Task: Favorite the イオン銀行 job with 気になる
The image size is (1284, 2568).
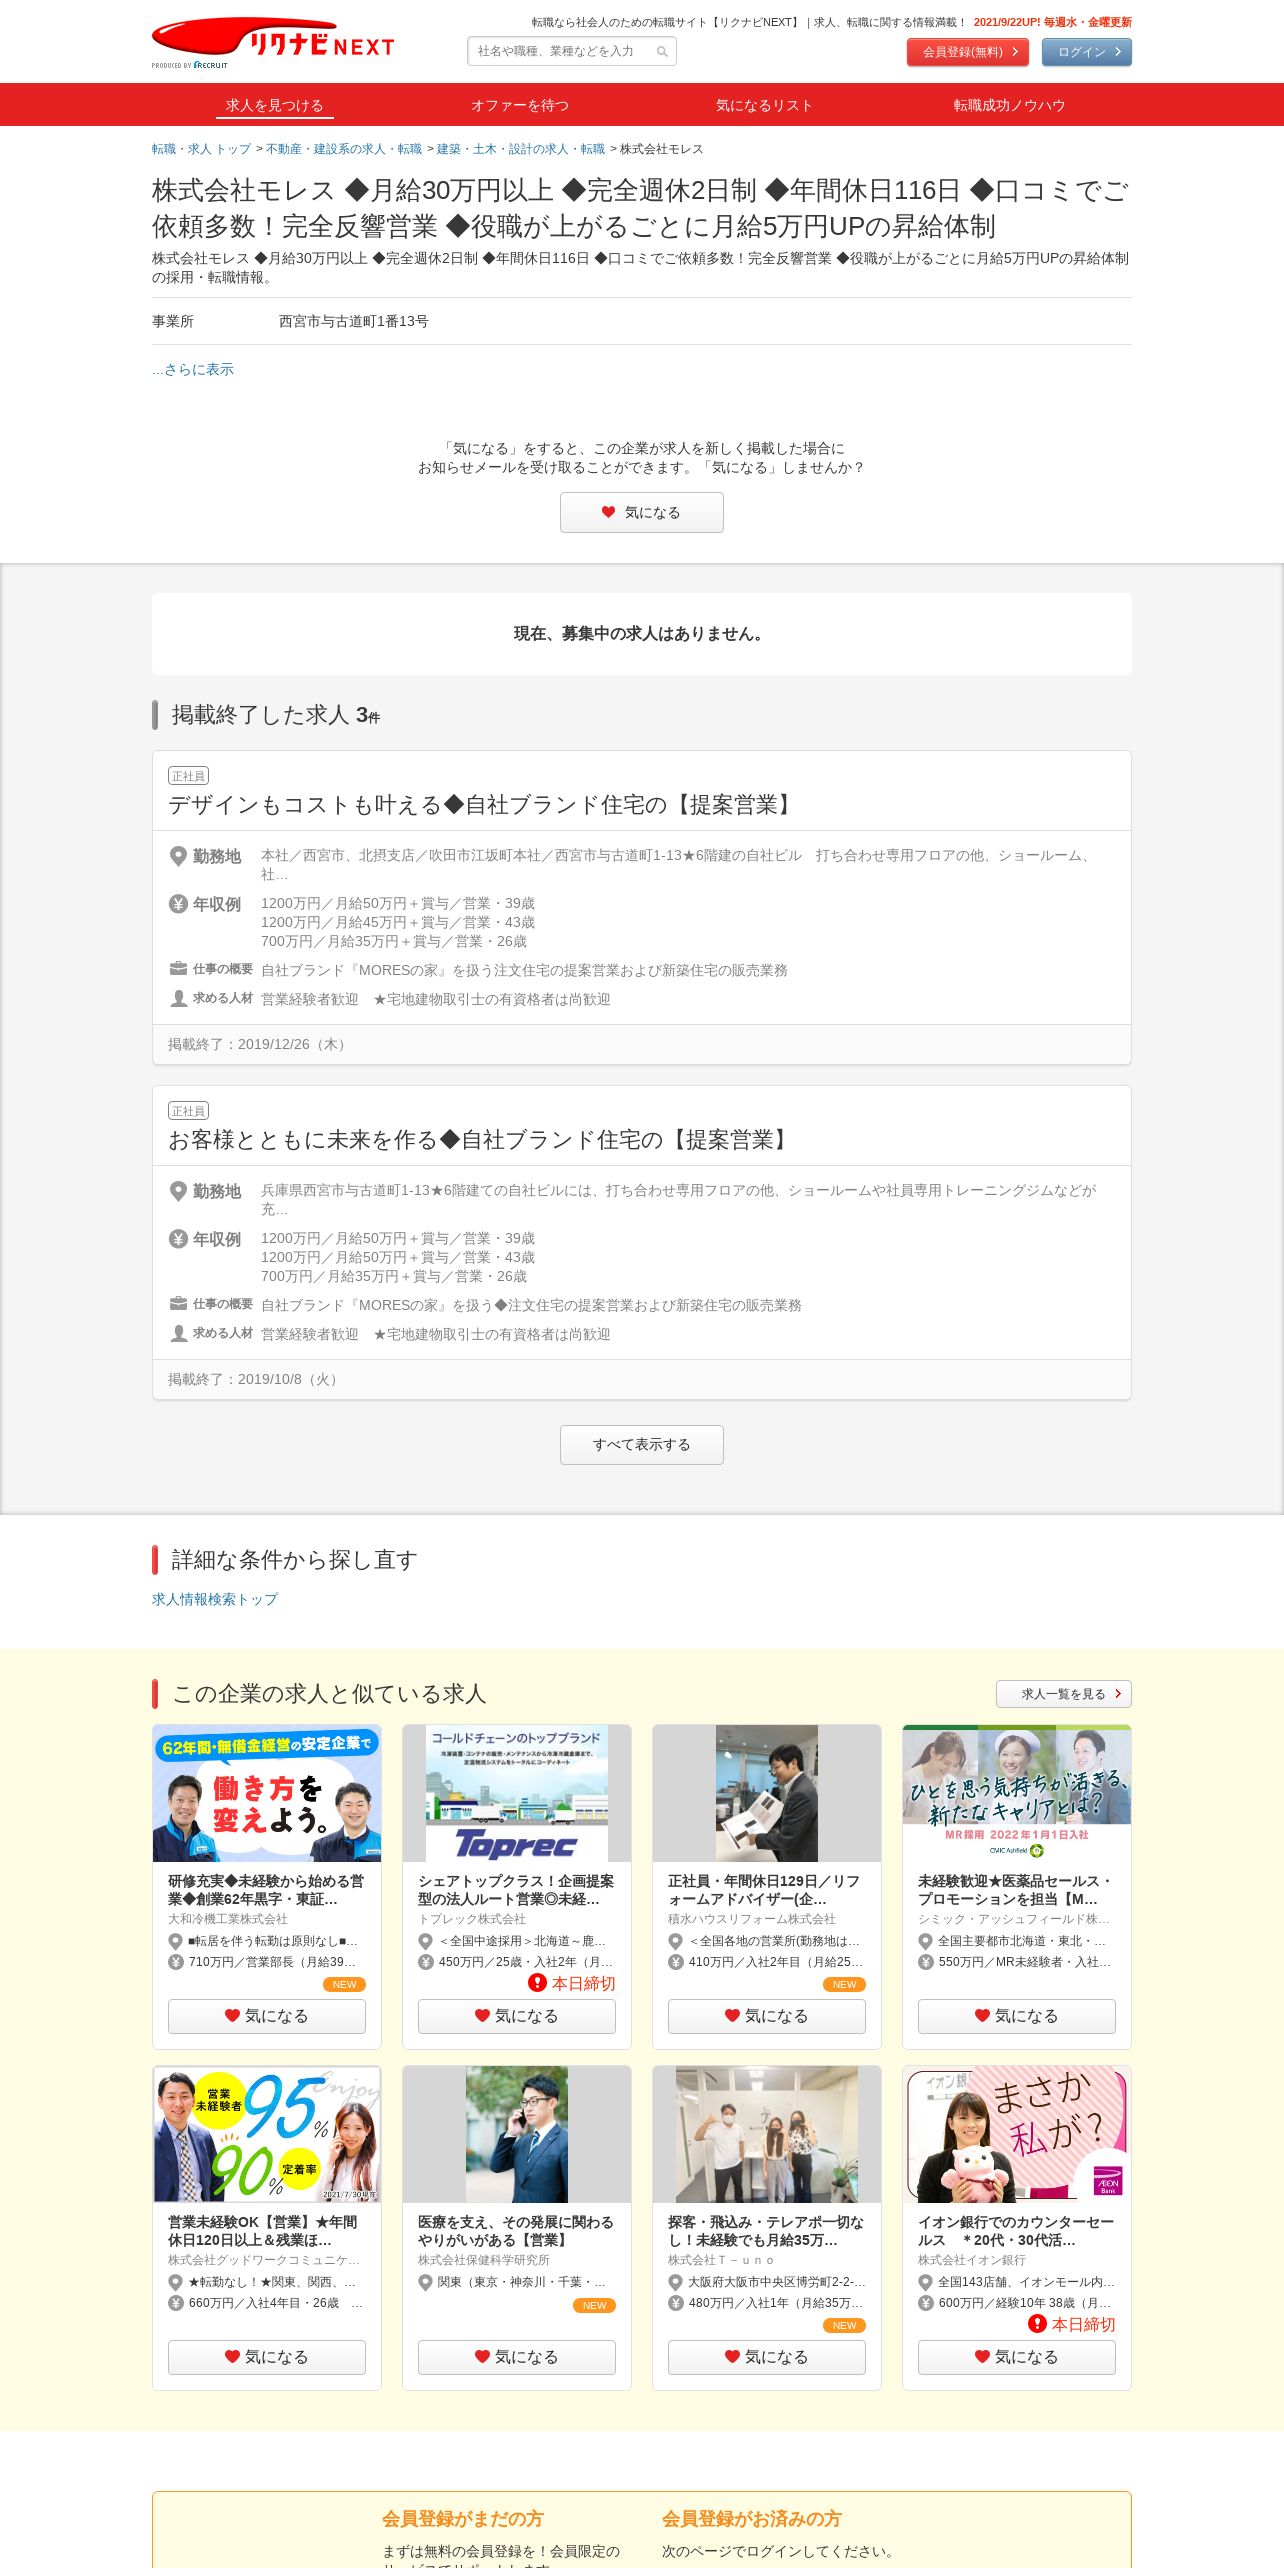Action: [1017, 2357]
